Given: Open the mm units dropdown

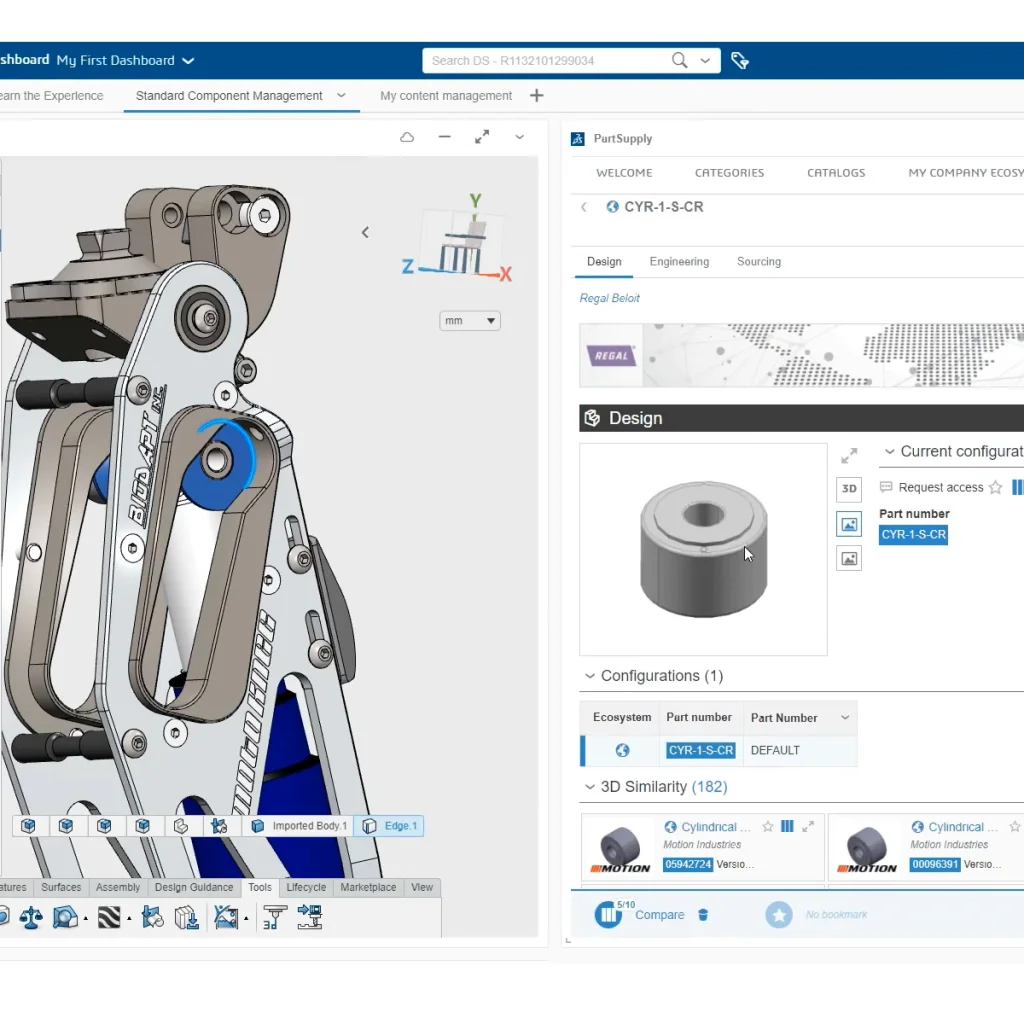Looking at the screenshot, I should click(469, 321).
